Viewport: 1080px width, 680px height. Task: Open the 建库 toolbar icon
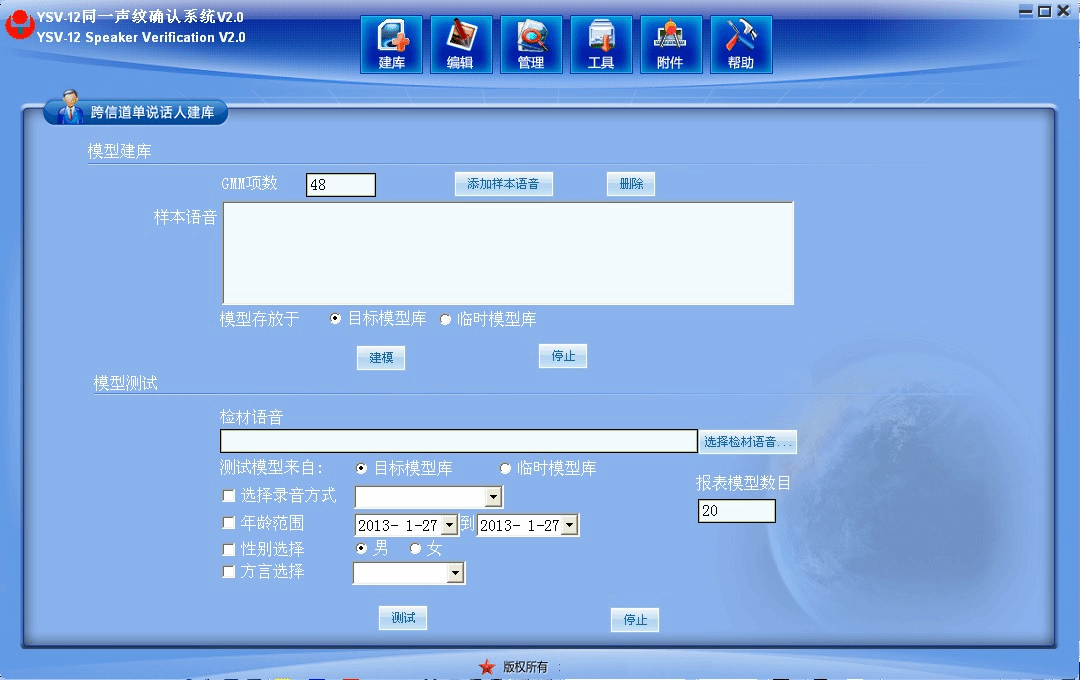(391, 45)
